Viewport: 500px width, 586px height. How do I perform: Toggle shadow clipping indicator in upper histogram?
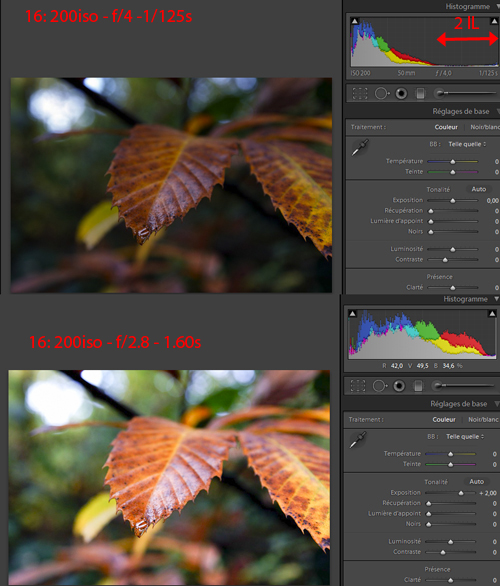pos(355,21)
